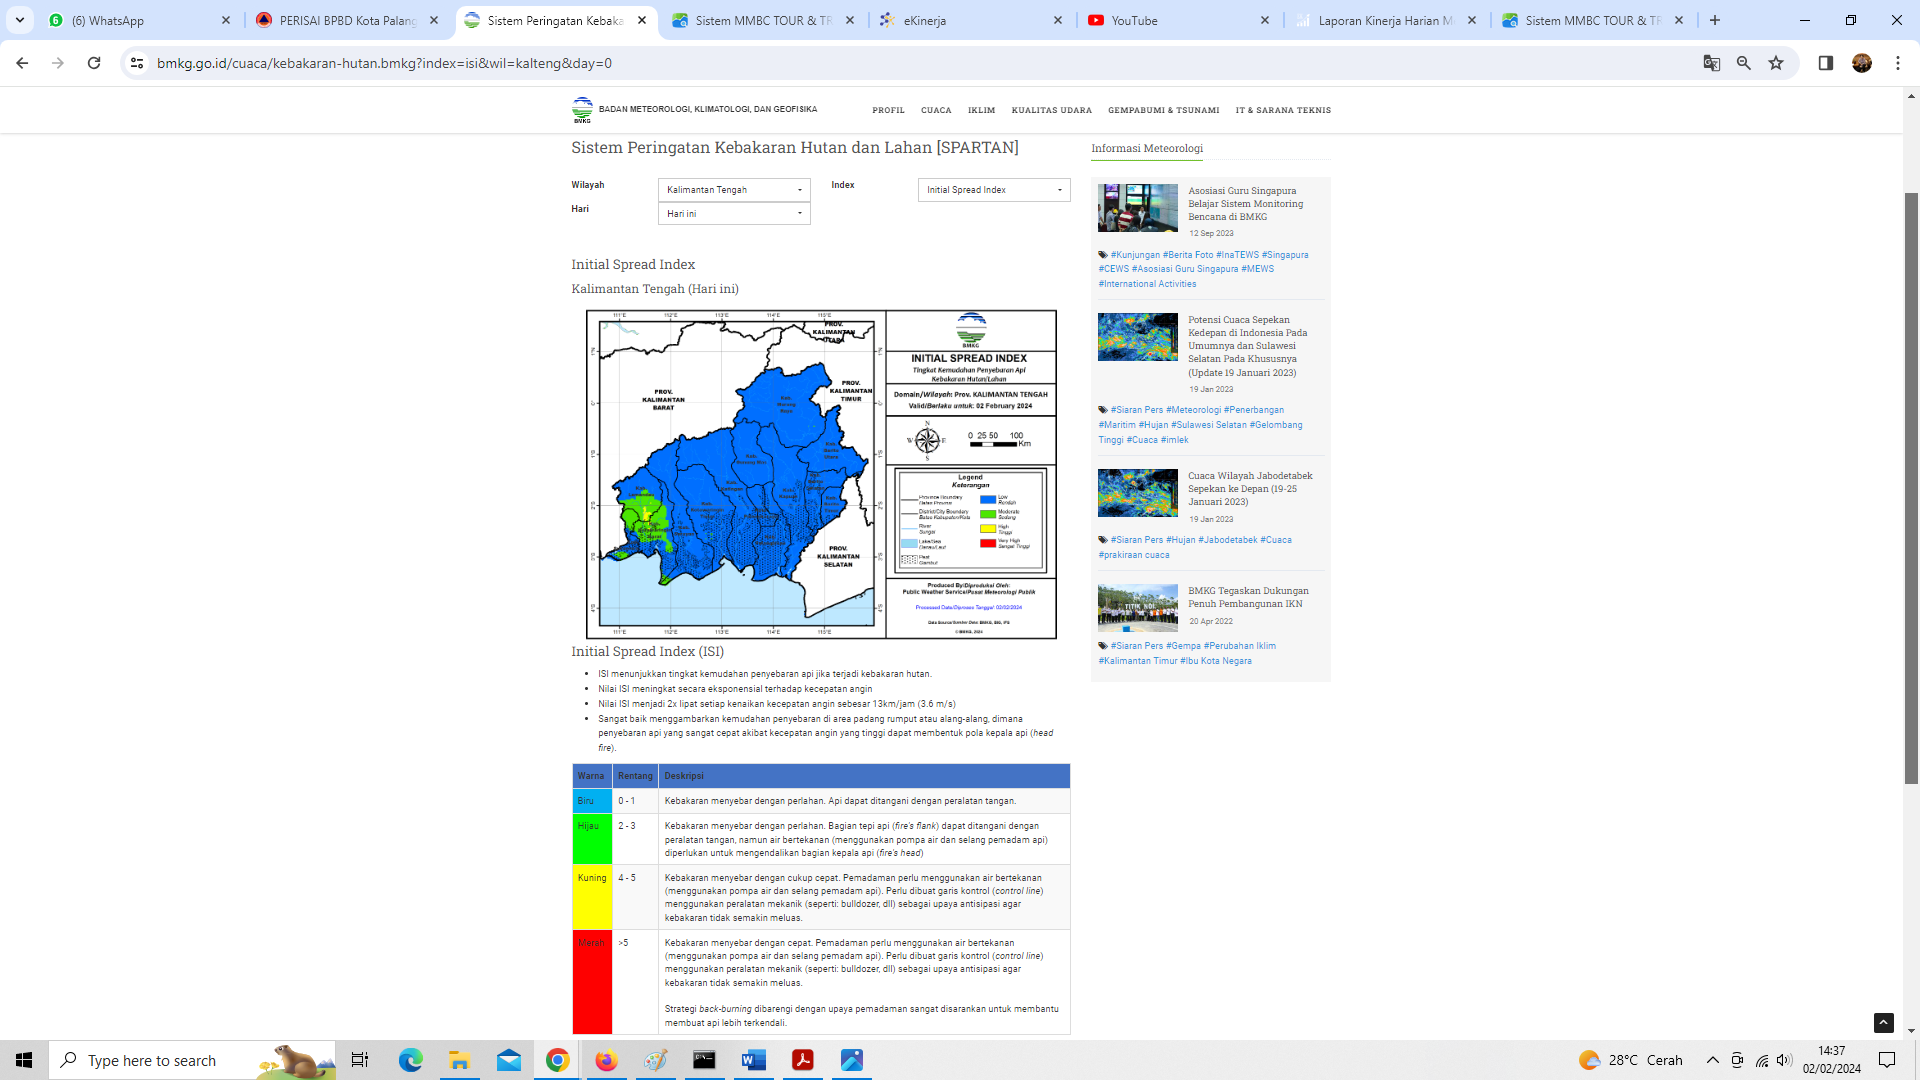
Task: Click the #Kunjungan hashtag link
Action: (x=1135, y=255)
